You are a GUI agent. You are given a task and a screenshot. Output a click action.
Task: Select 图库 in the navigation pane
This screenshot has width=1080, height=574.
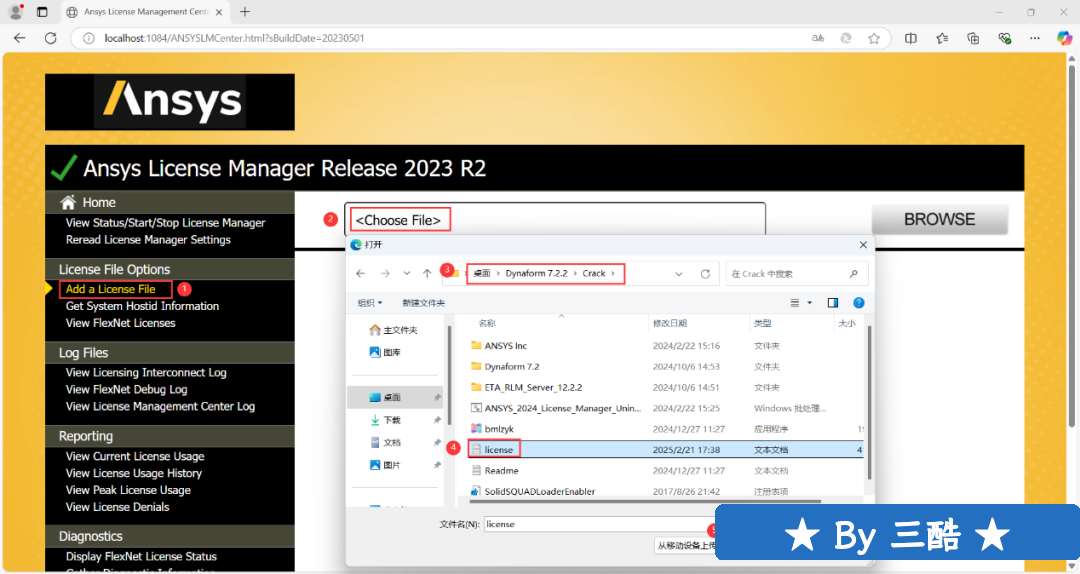click(x=385, y=352)
